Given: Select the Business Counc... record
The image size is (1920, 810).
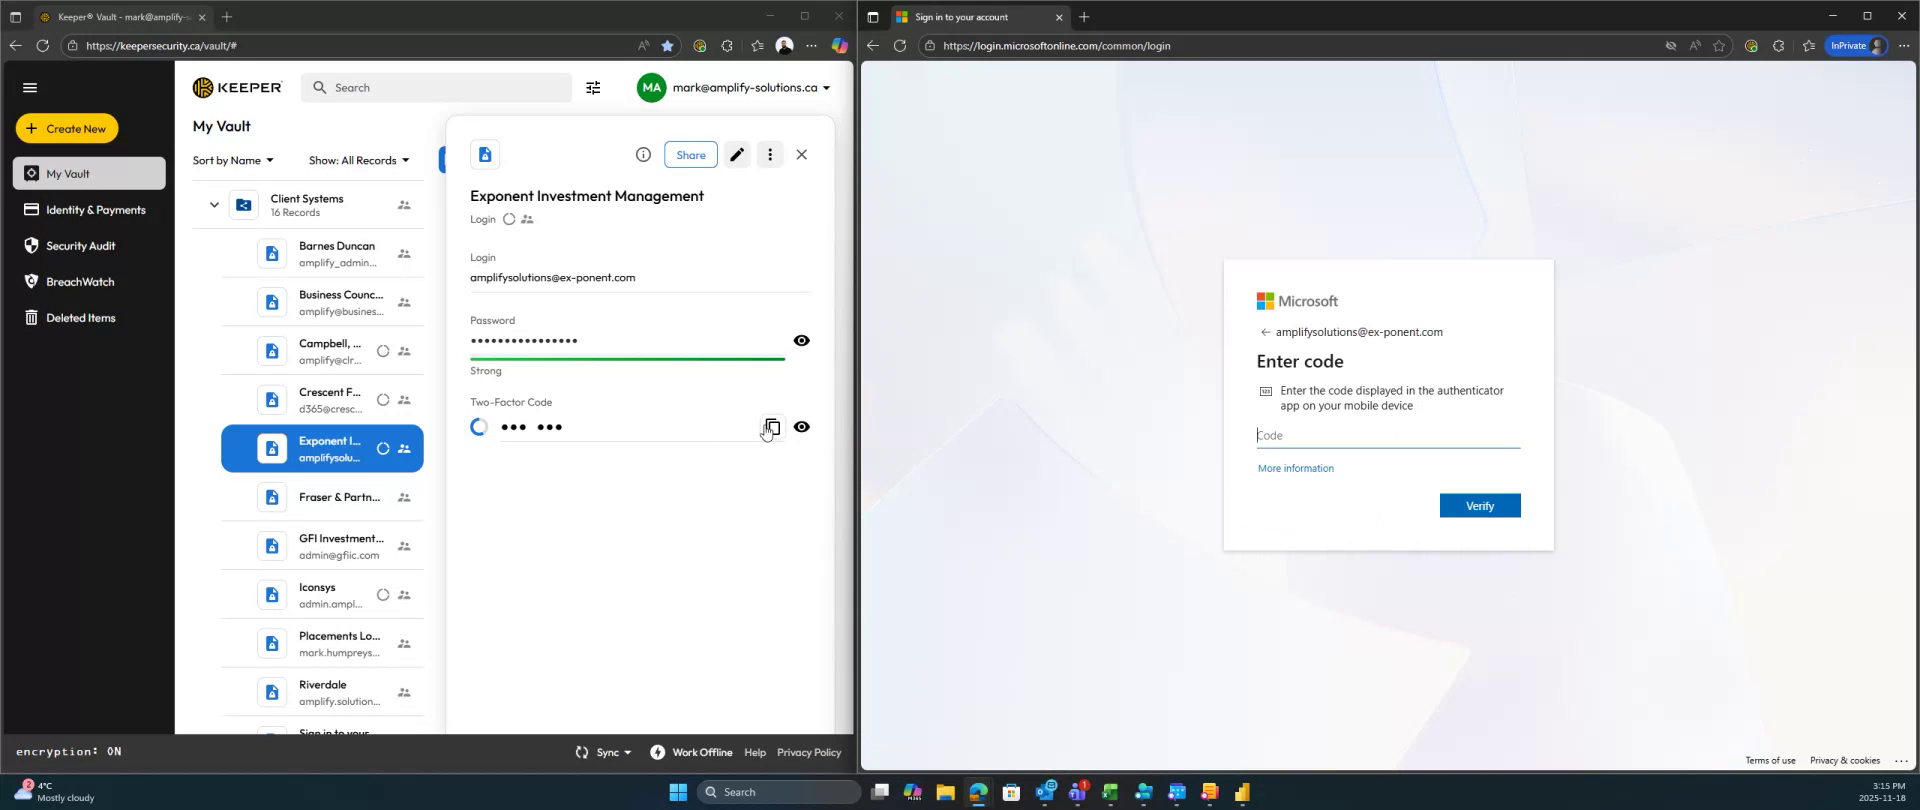Looking at the screenshot, I should point(322,303).
